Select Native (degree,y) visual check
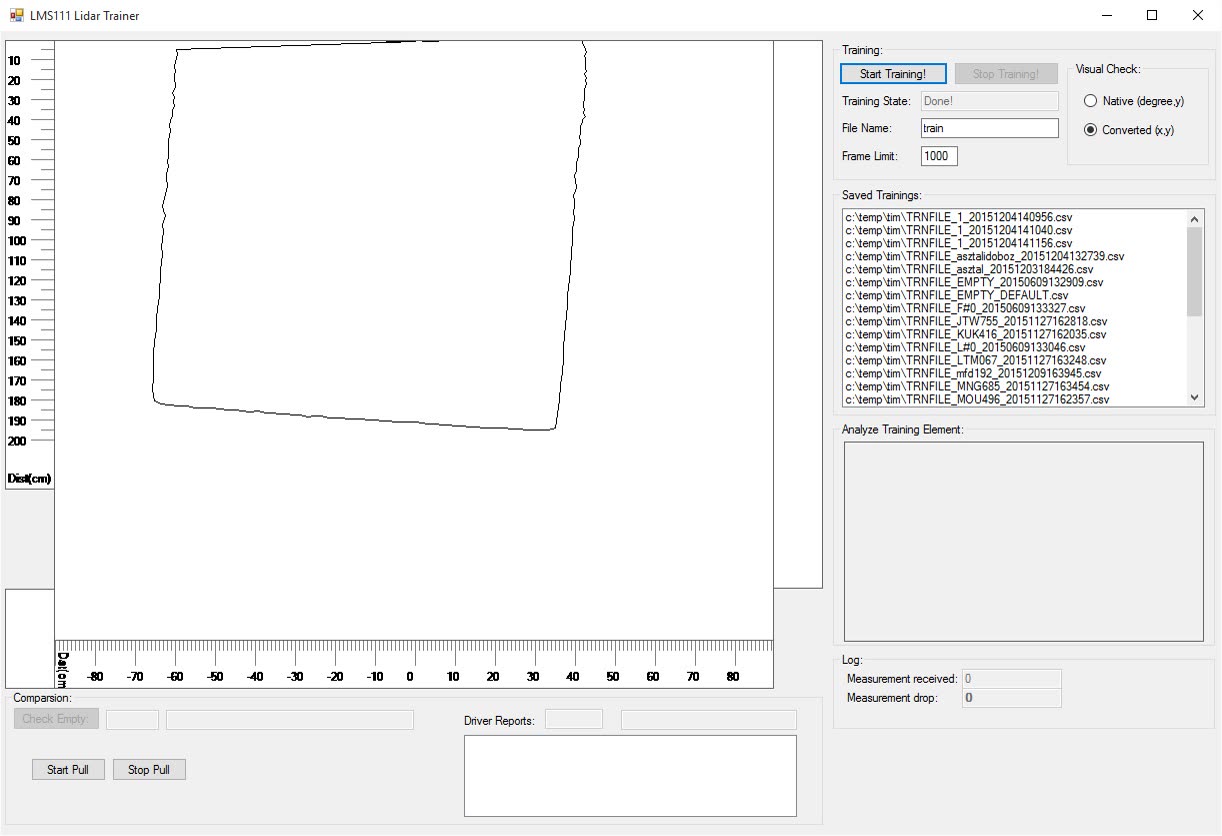Image resolution: width=1222 pixels, height=836 pixels. pyautogui.click(x=1133, y=101)
